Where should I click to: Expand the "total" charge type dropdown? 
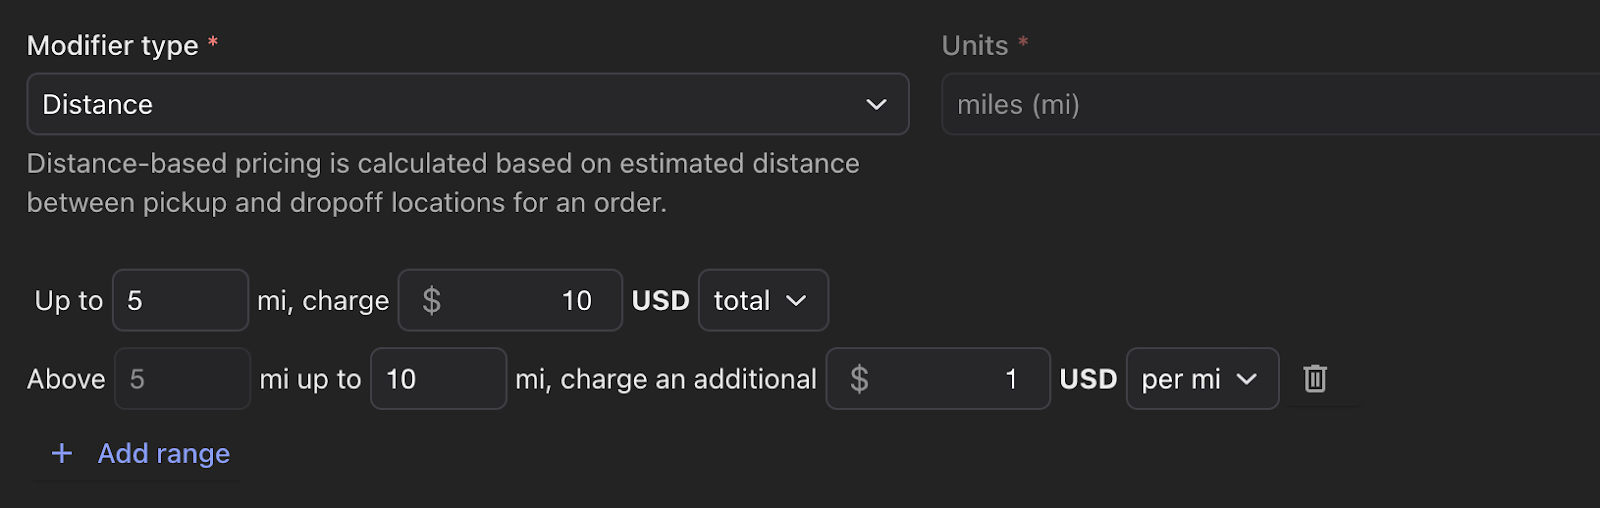point(762,301)
